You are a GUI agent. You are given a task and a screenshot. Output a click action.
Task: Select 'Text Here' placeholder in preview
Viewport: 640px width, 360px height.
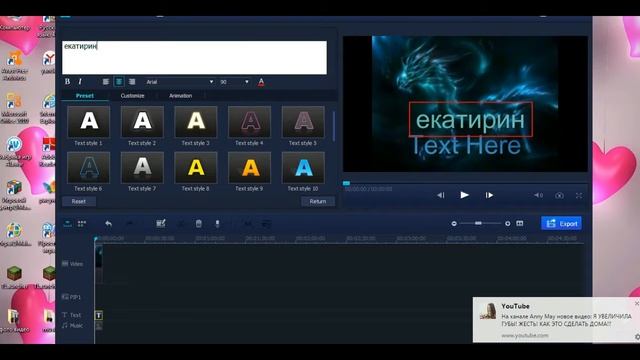point(465,146)
